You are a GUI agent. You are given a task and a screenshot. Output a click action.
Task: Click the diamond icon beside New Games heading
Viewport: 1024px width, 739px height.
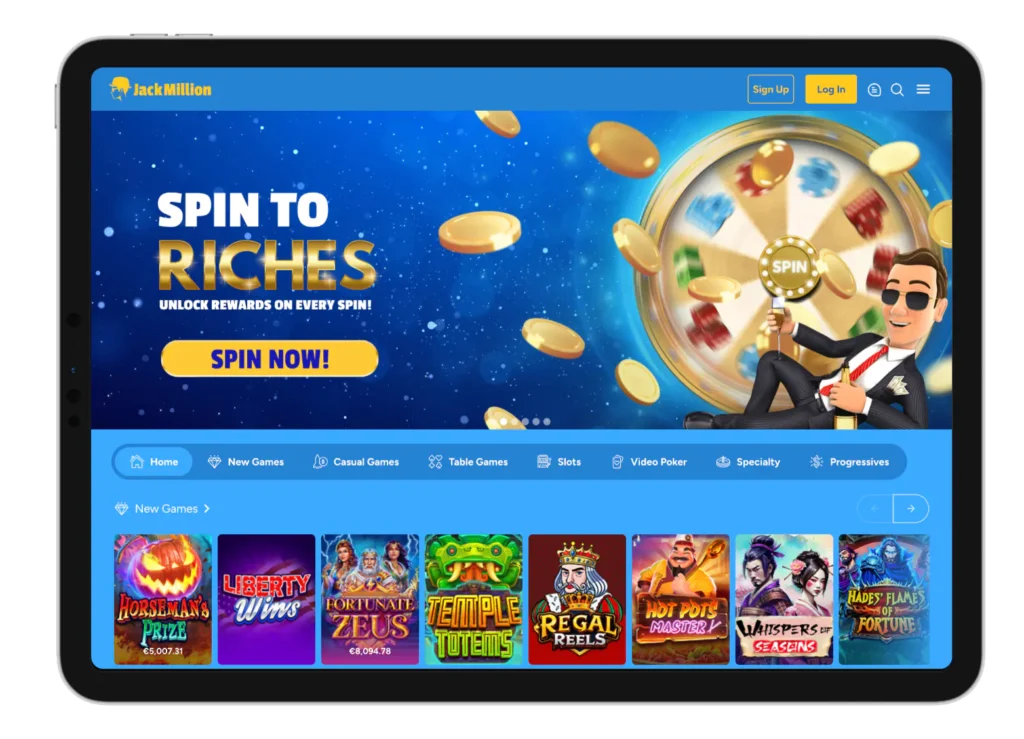click(121, 509)
